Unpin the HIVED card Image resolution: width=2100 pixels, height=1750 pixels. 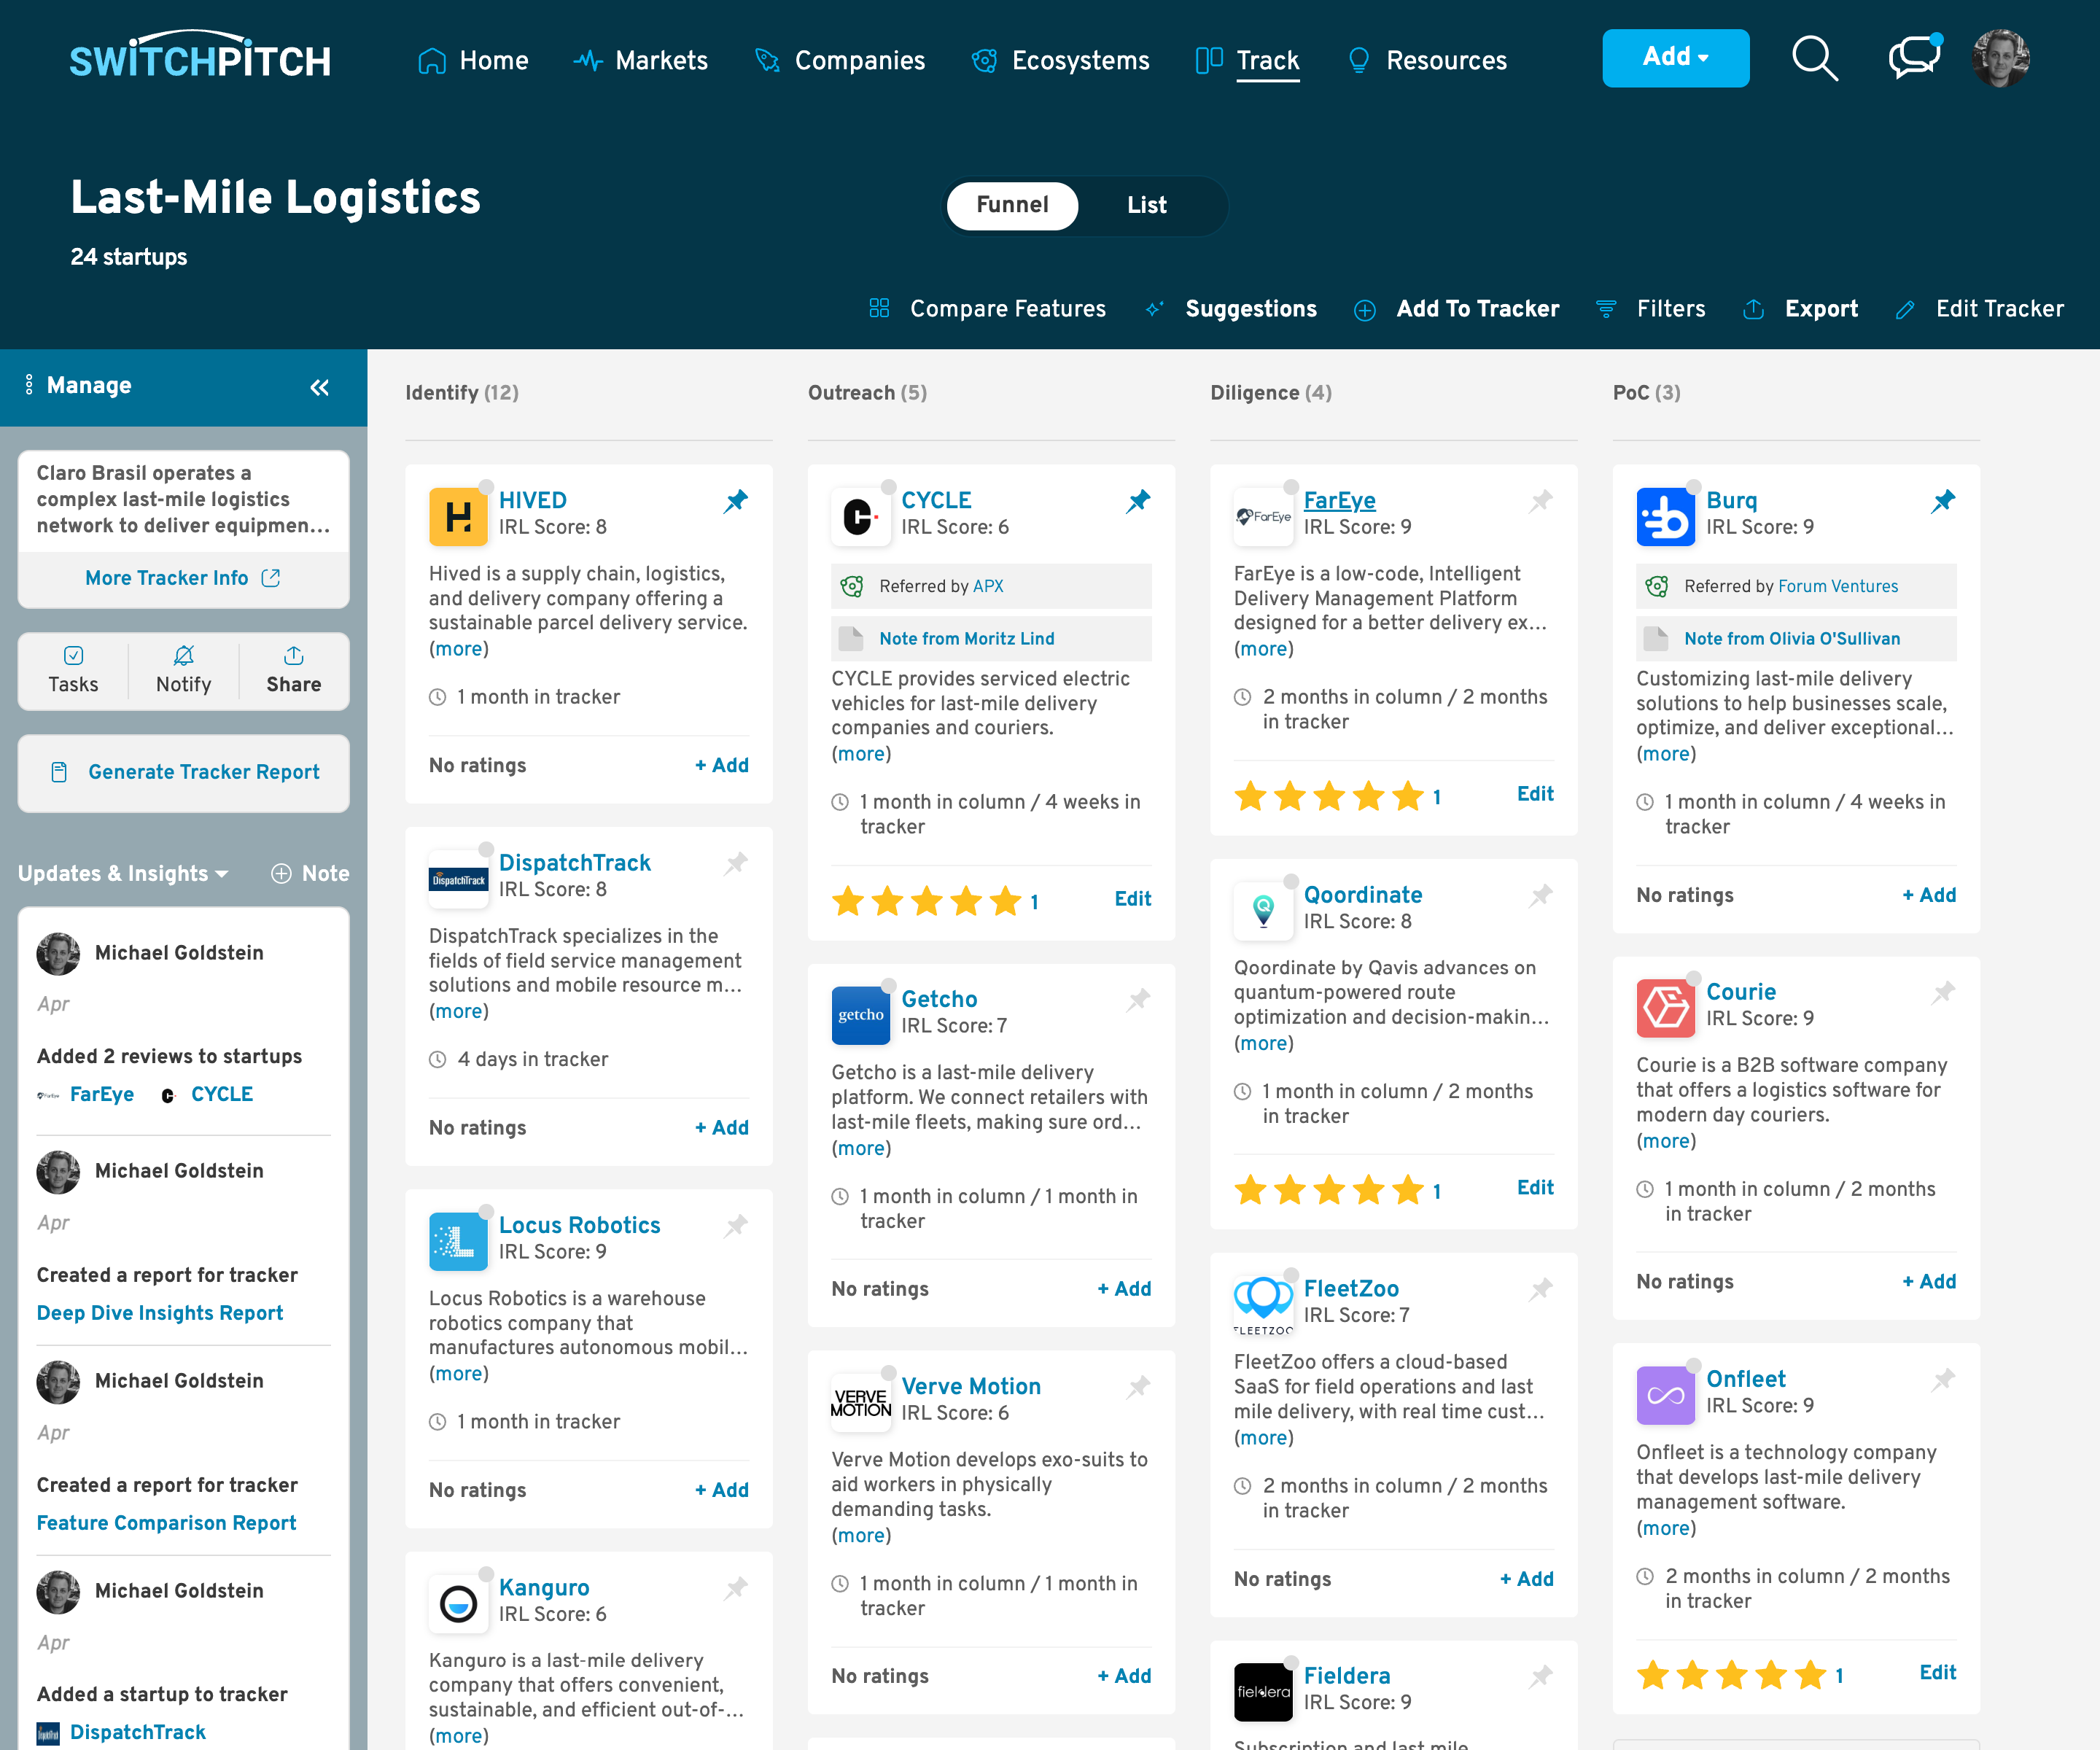tap(736, 501)
